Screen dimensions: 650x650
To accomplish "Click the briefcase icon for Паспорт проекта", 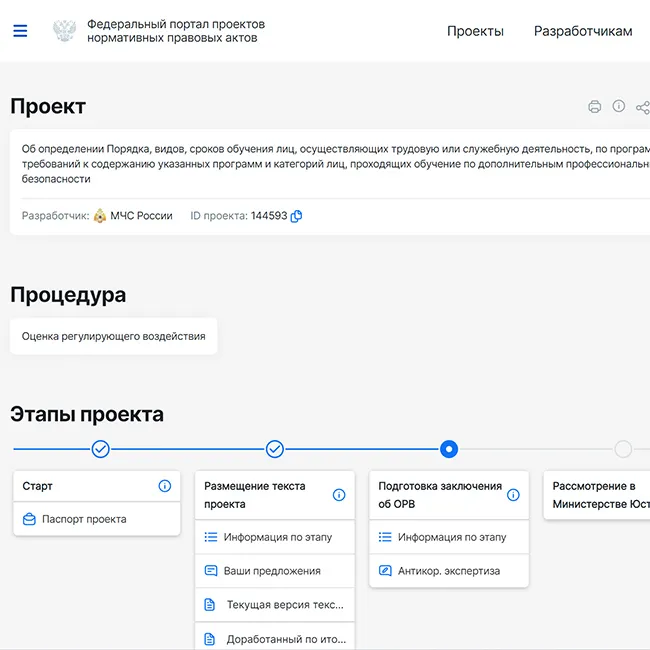I will 29,519.
